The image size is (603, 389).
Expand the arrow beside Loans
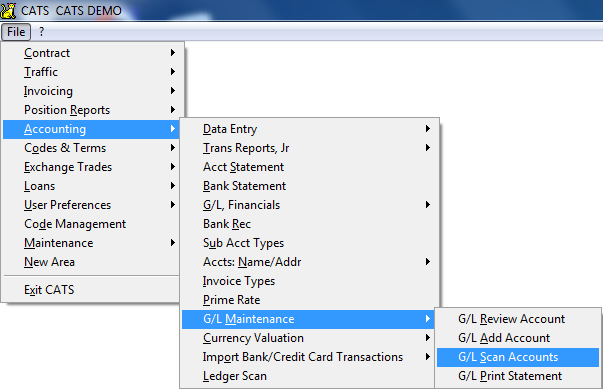[x=173, y=186]
